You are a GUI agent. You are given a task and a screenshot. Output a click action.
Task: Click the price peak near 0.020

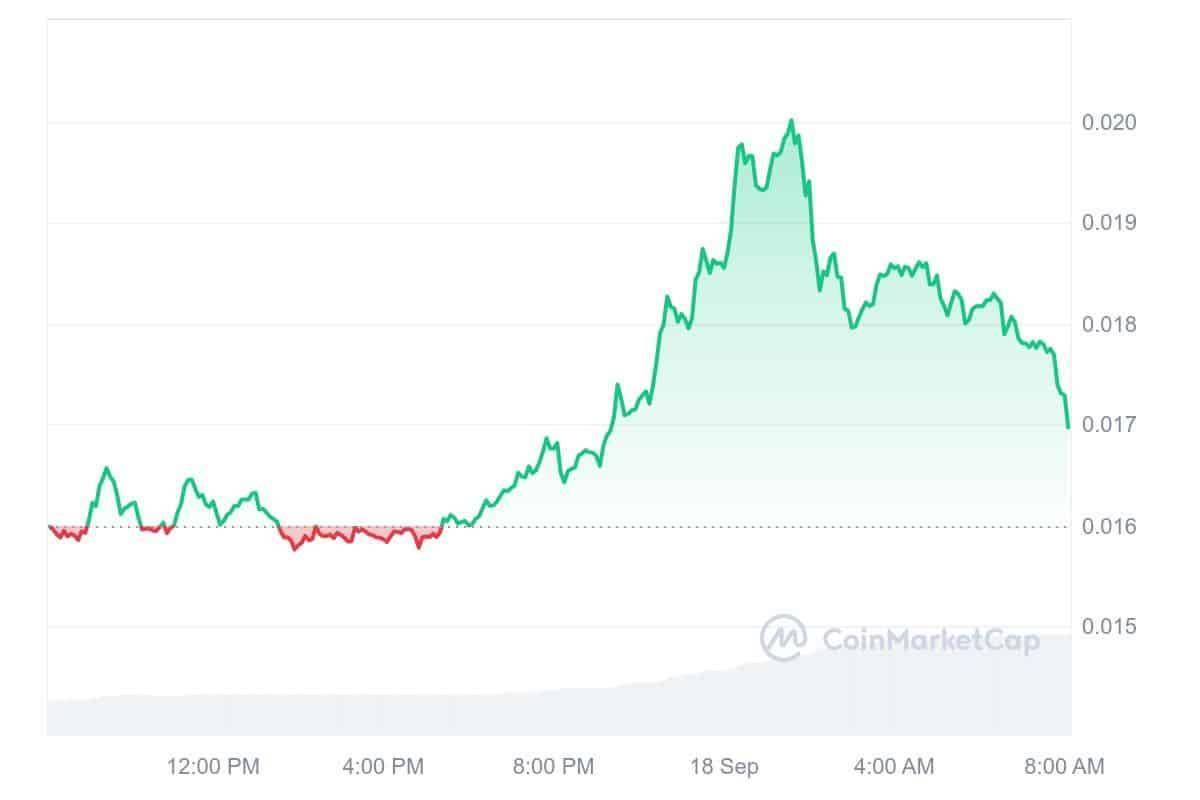click(x=791, y=121)
